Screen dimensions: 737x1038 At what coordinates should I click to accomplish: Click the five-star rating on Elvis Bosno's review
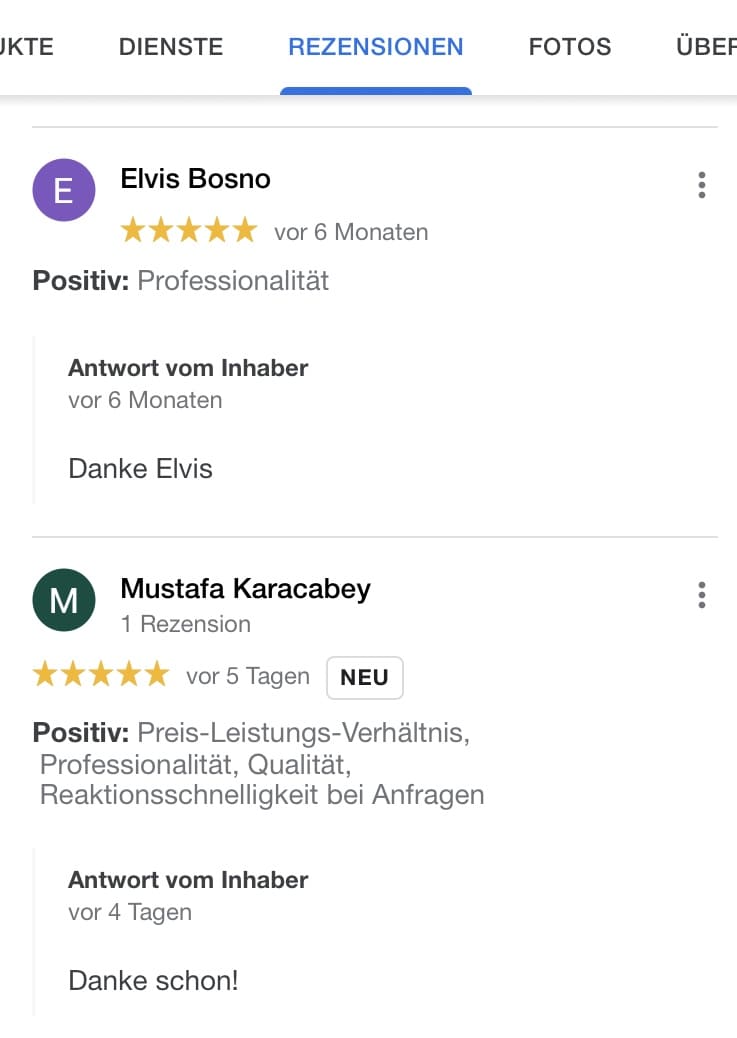pyautogui.click(x=188, y=232)
